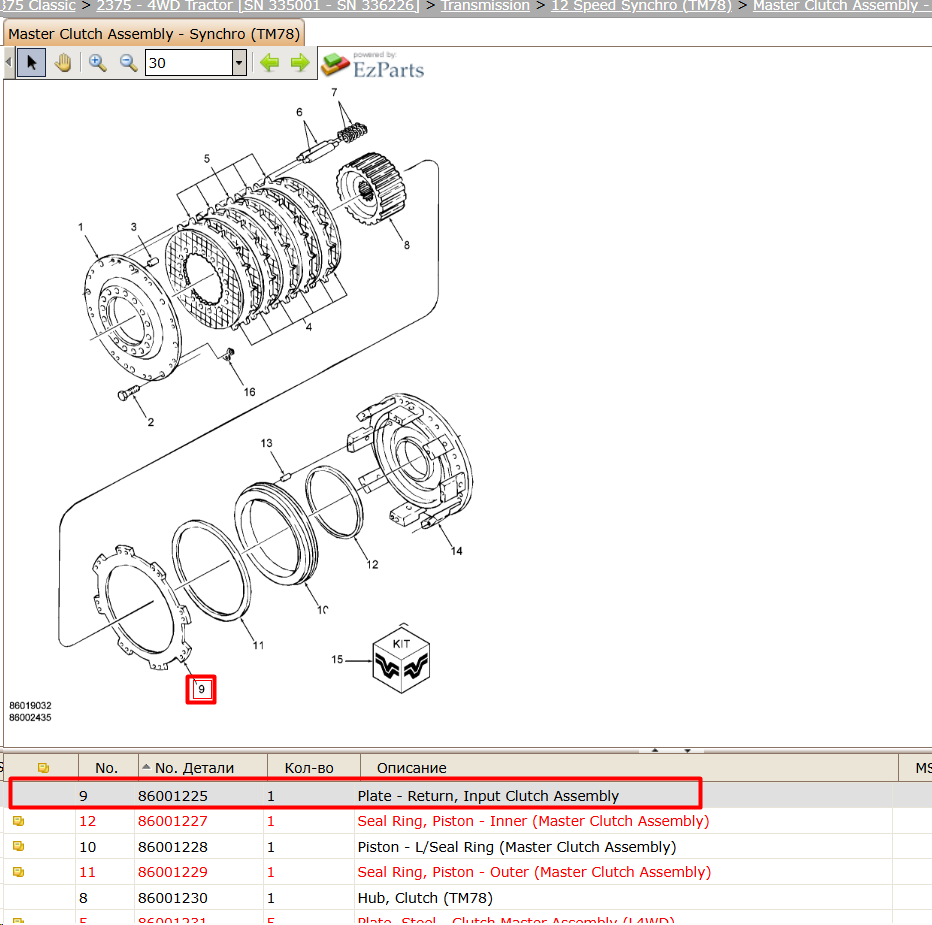Collapse the toolbar with the small left arrow
The image size is (932, 925).
point(8,62)
